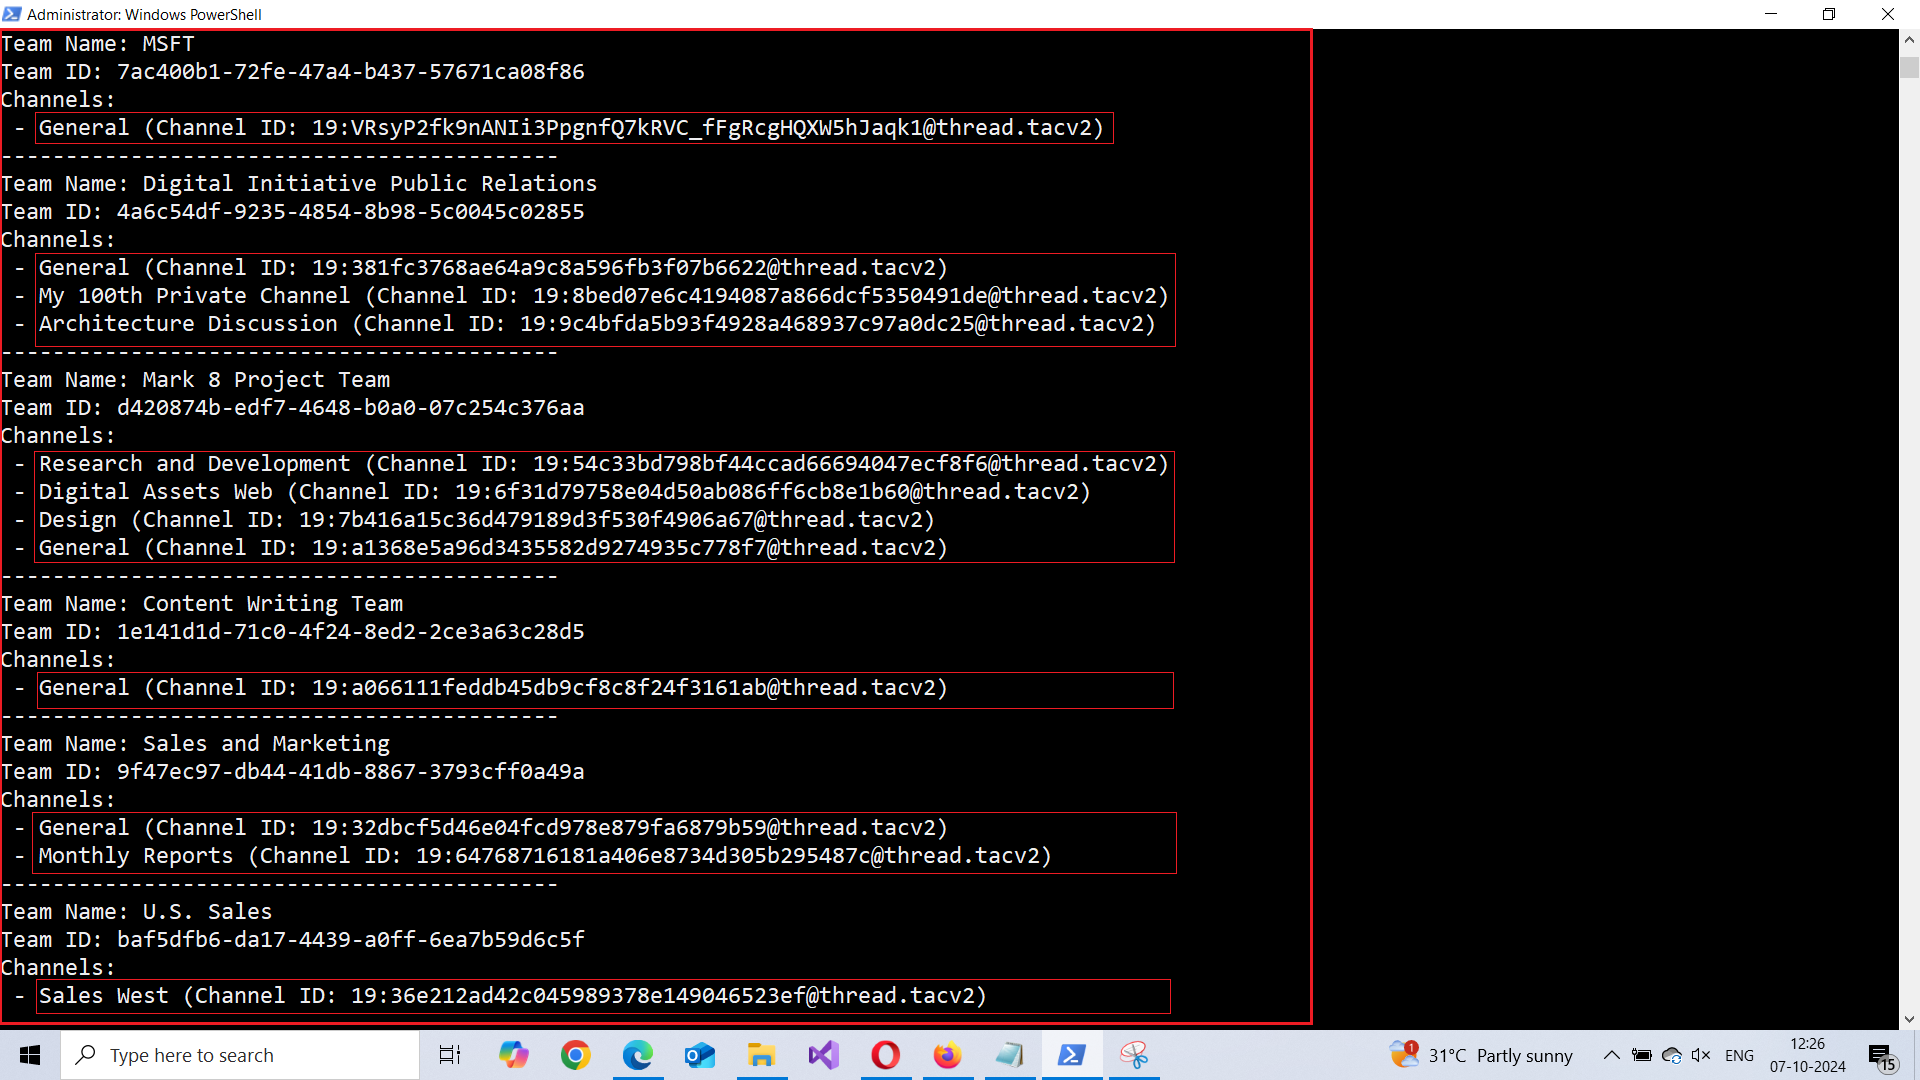Open Opera browser from the taskbar

(x=885, y=1055)
